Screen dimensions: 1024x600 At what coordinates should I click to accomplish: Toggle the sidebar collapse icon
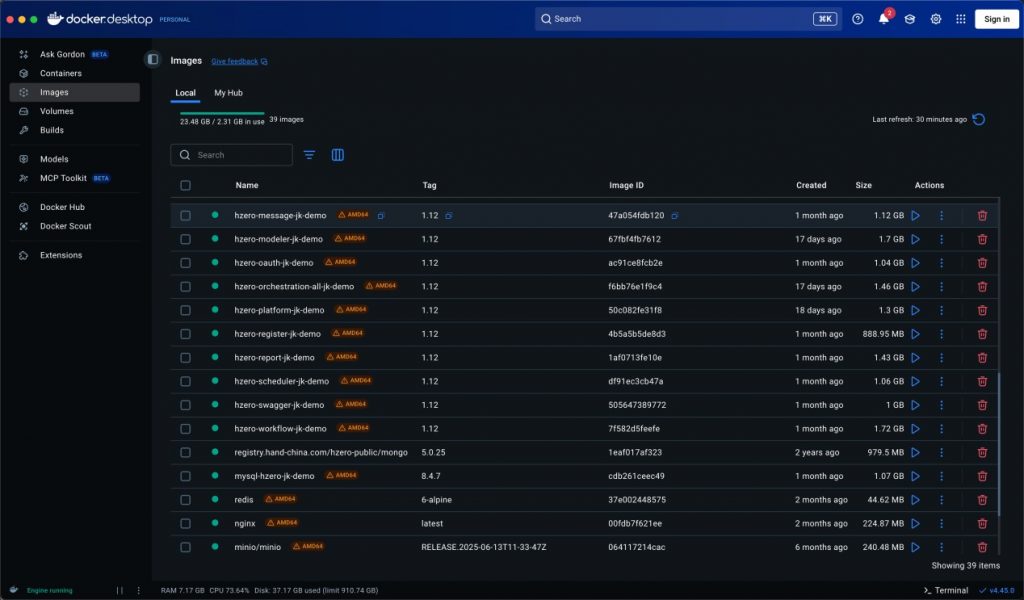[153, 60]
